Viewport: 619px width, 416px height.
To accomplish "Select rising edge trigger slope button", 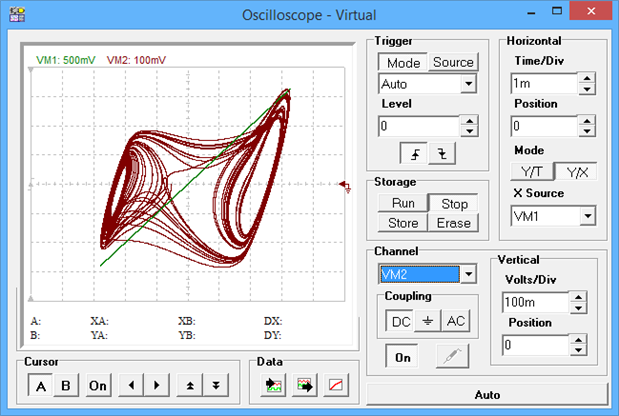I will coord(414,153).
